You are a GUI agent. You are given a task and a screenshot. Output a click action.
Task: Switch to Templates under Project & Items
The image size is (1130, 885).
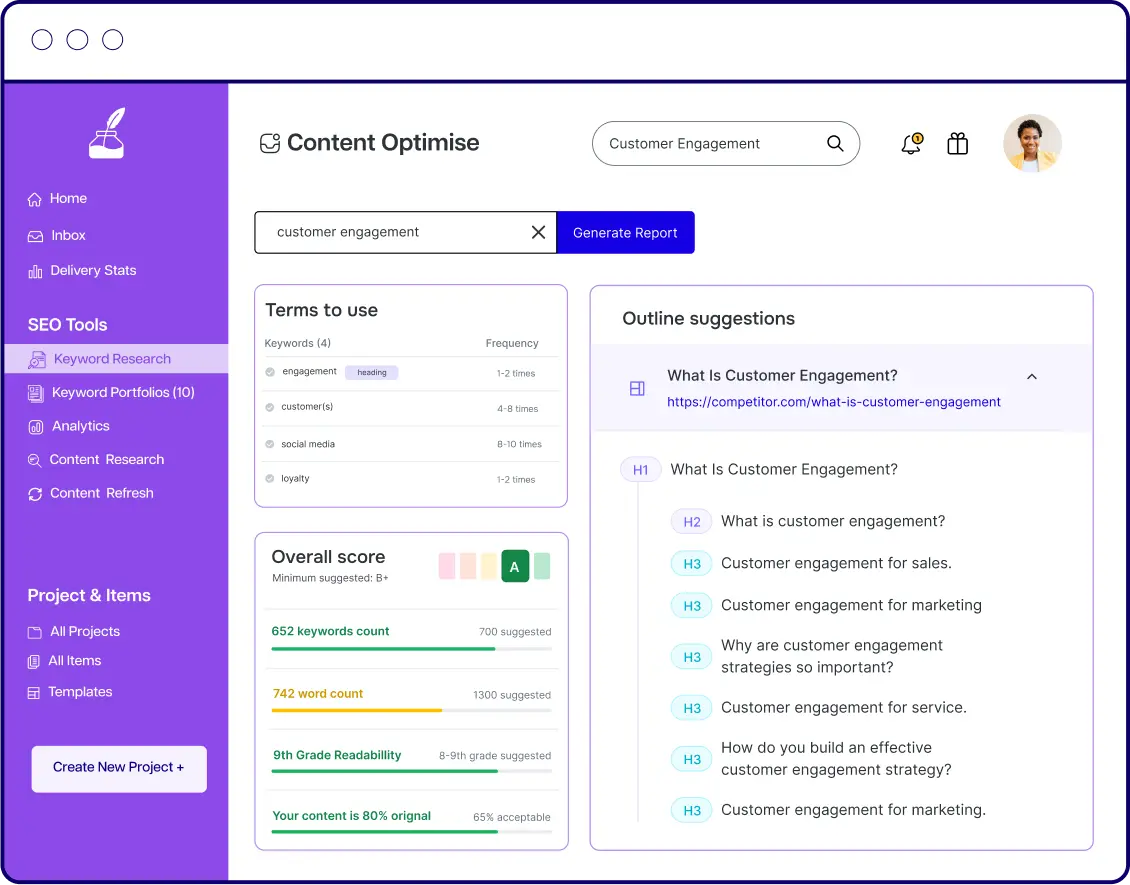tap(81, 691)
